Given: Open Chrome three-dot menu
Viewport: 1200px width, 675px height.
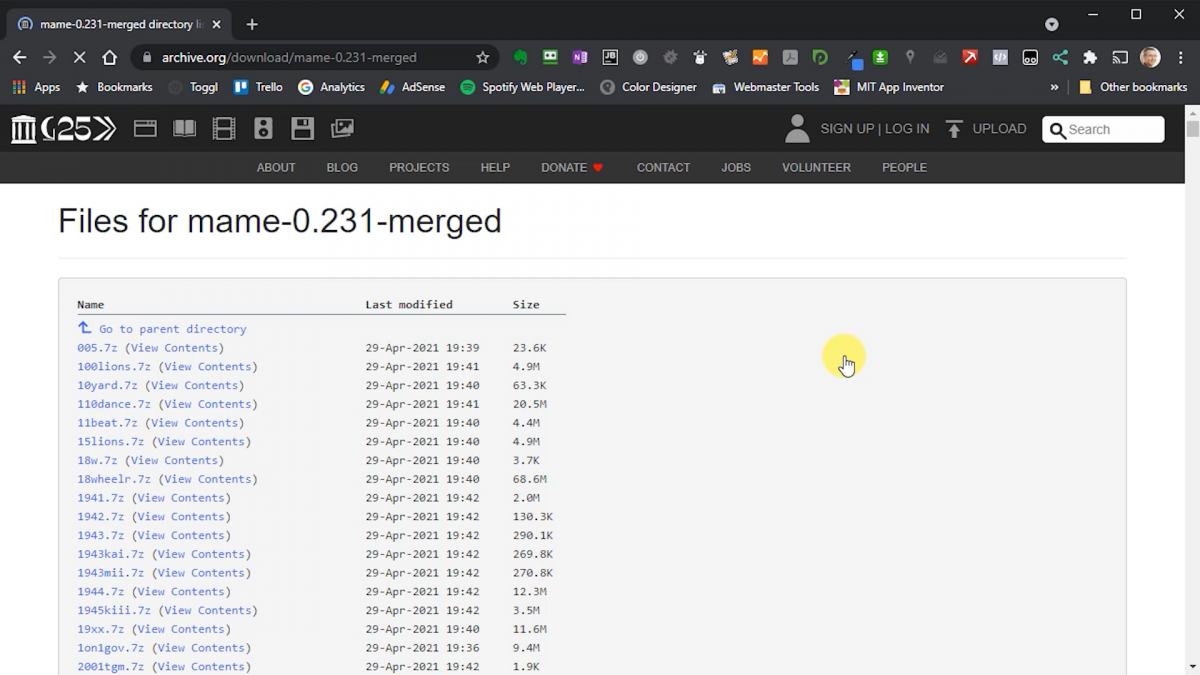Looking at the screenshot, I should pos(1181,58).
